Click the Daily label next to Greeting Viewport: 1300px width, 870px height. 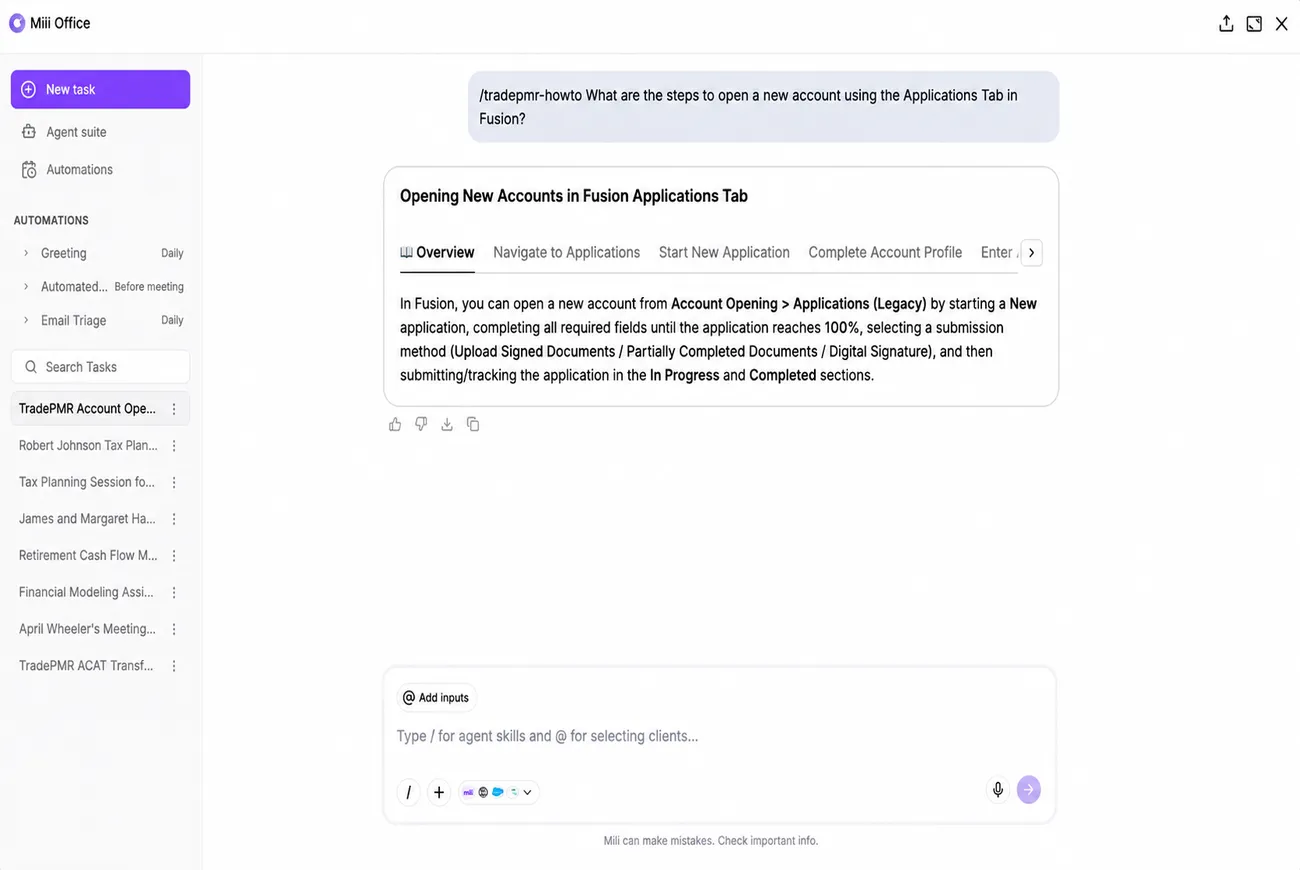(172, 253)
